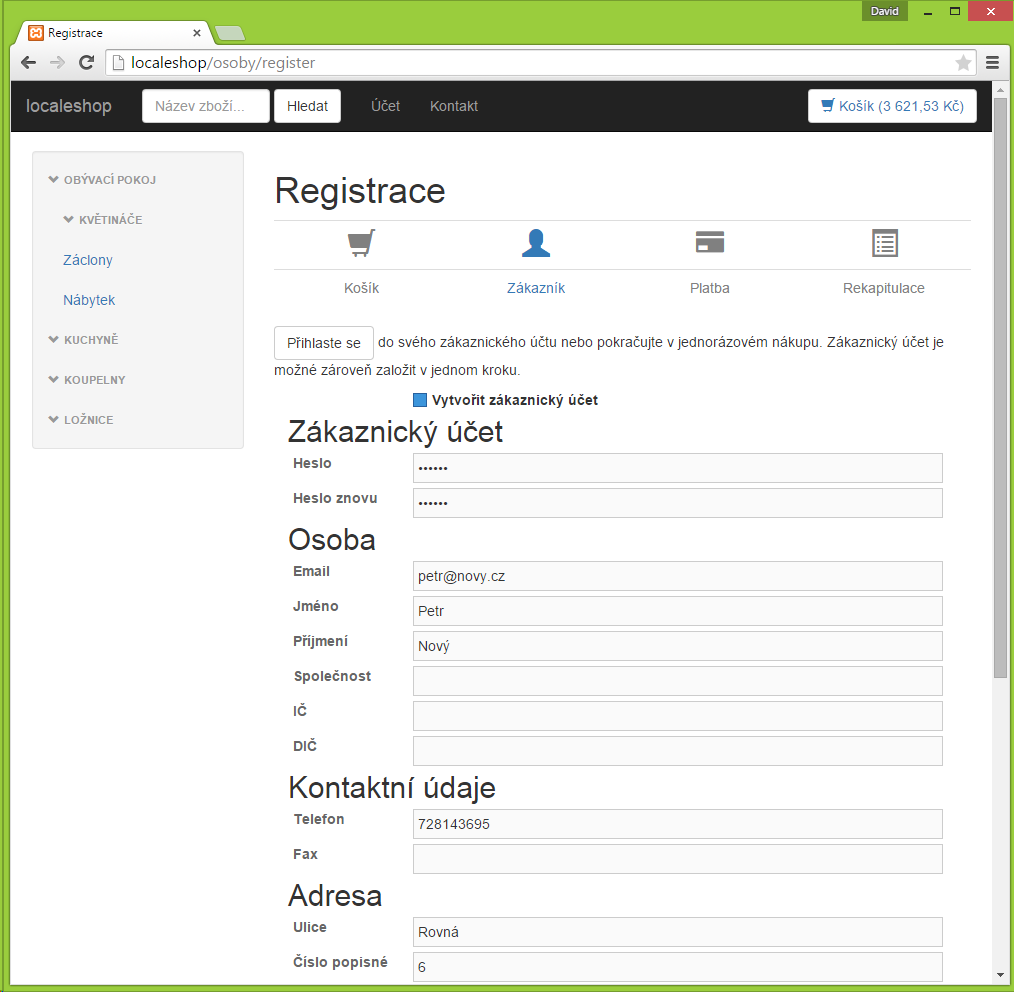The image size is (1014, 992).
Task: Click the Společnost input field
Action: pyautogui.click(x=678, y=680)
